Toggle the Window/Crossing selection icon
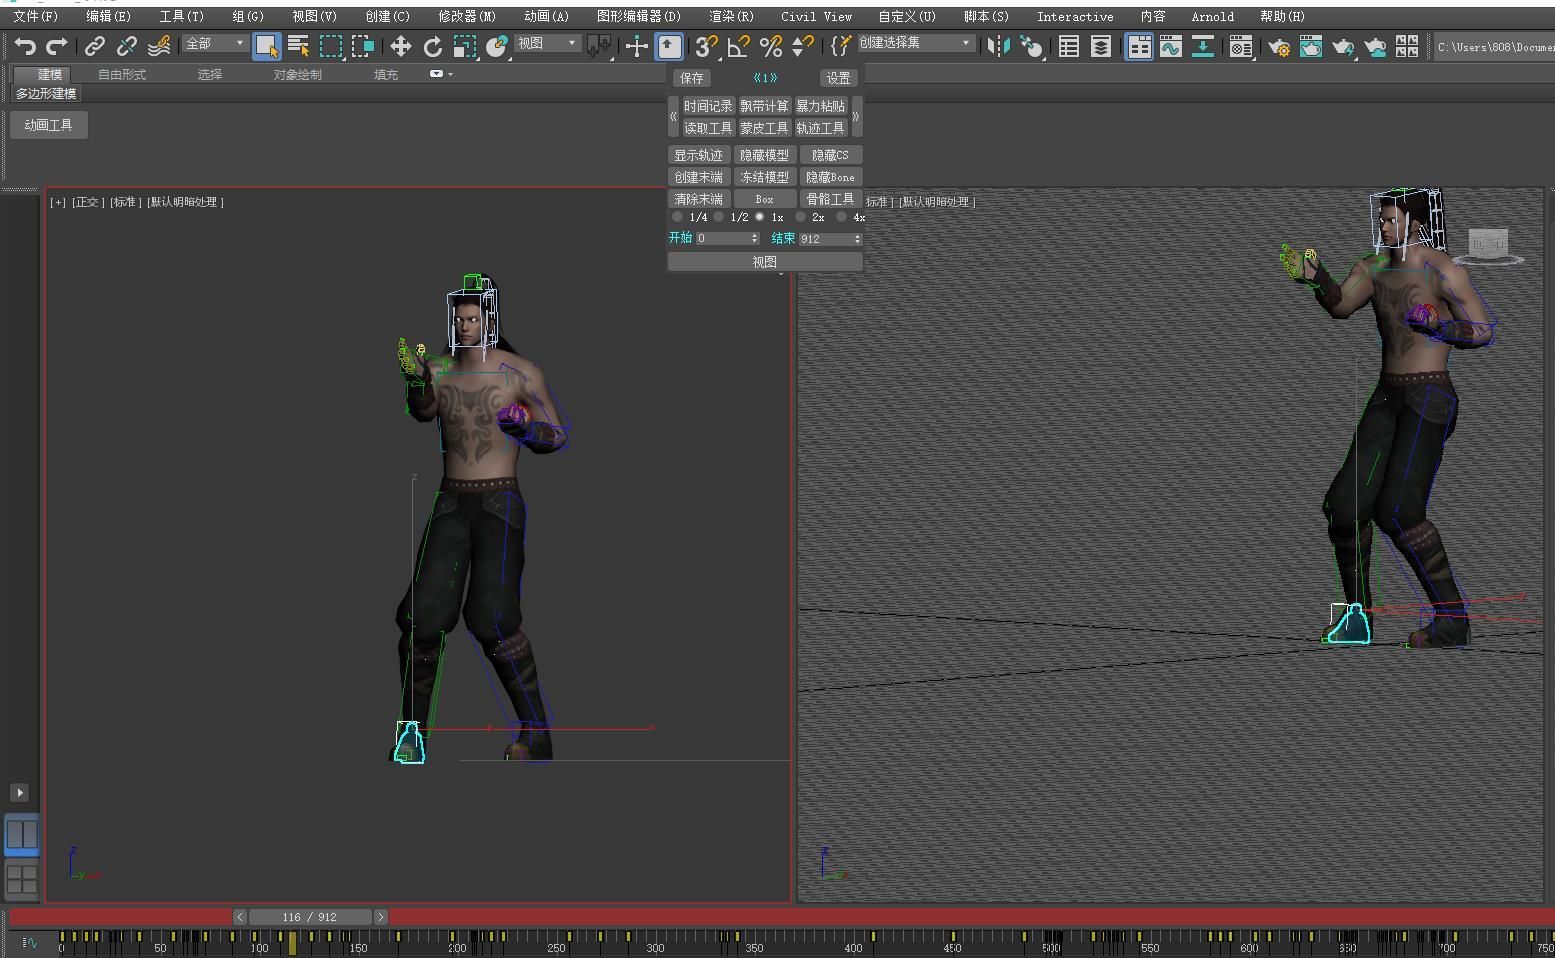This screenshot has height=958, width=1555. tap(363, 46)
